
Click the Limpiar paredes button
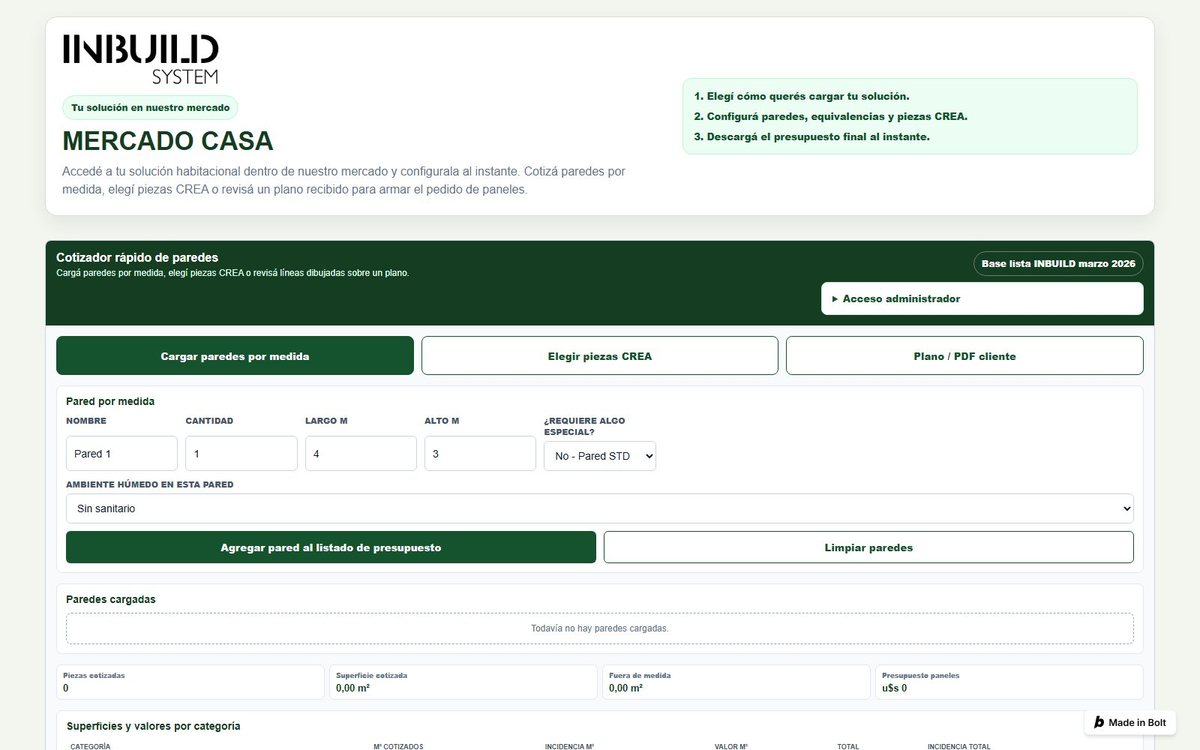(869, 547)
